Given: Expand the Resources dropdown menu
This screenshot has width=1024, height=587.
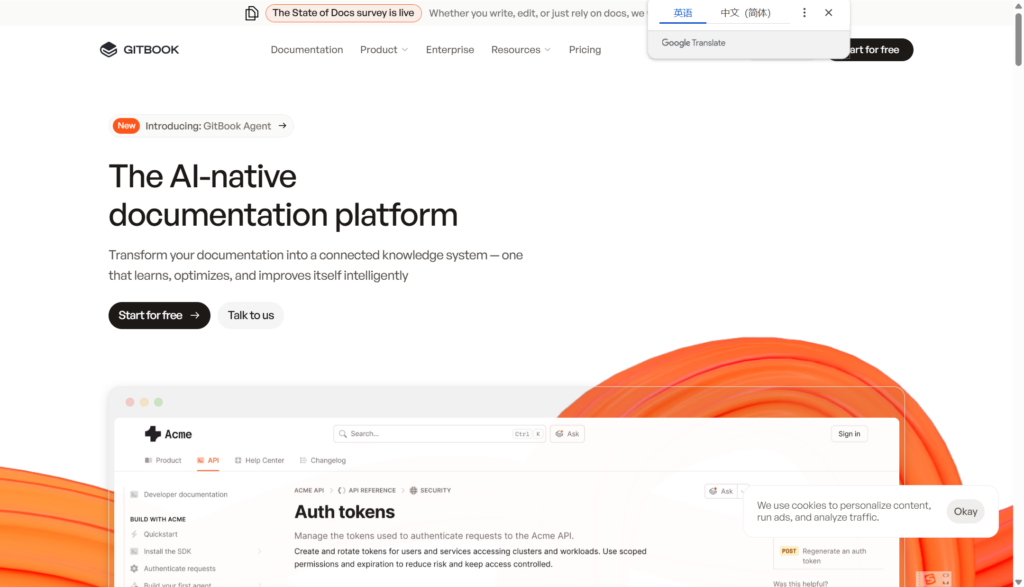Looking at the screenshot, I should pos(520,50).
